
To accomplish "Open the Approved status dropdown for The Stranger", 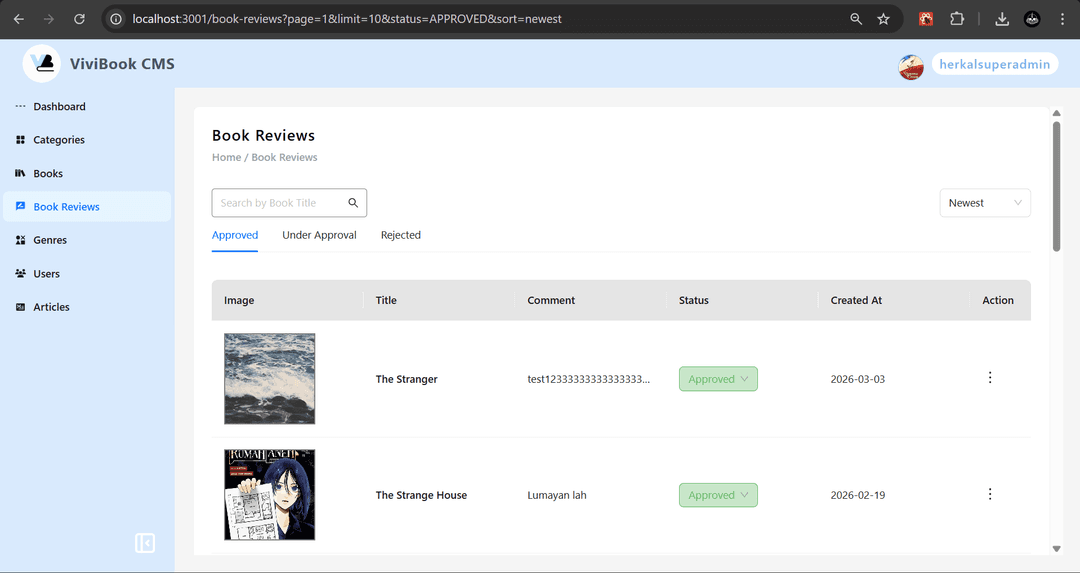I will [x=718, y=379].
